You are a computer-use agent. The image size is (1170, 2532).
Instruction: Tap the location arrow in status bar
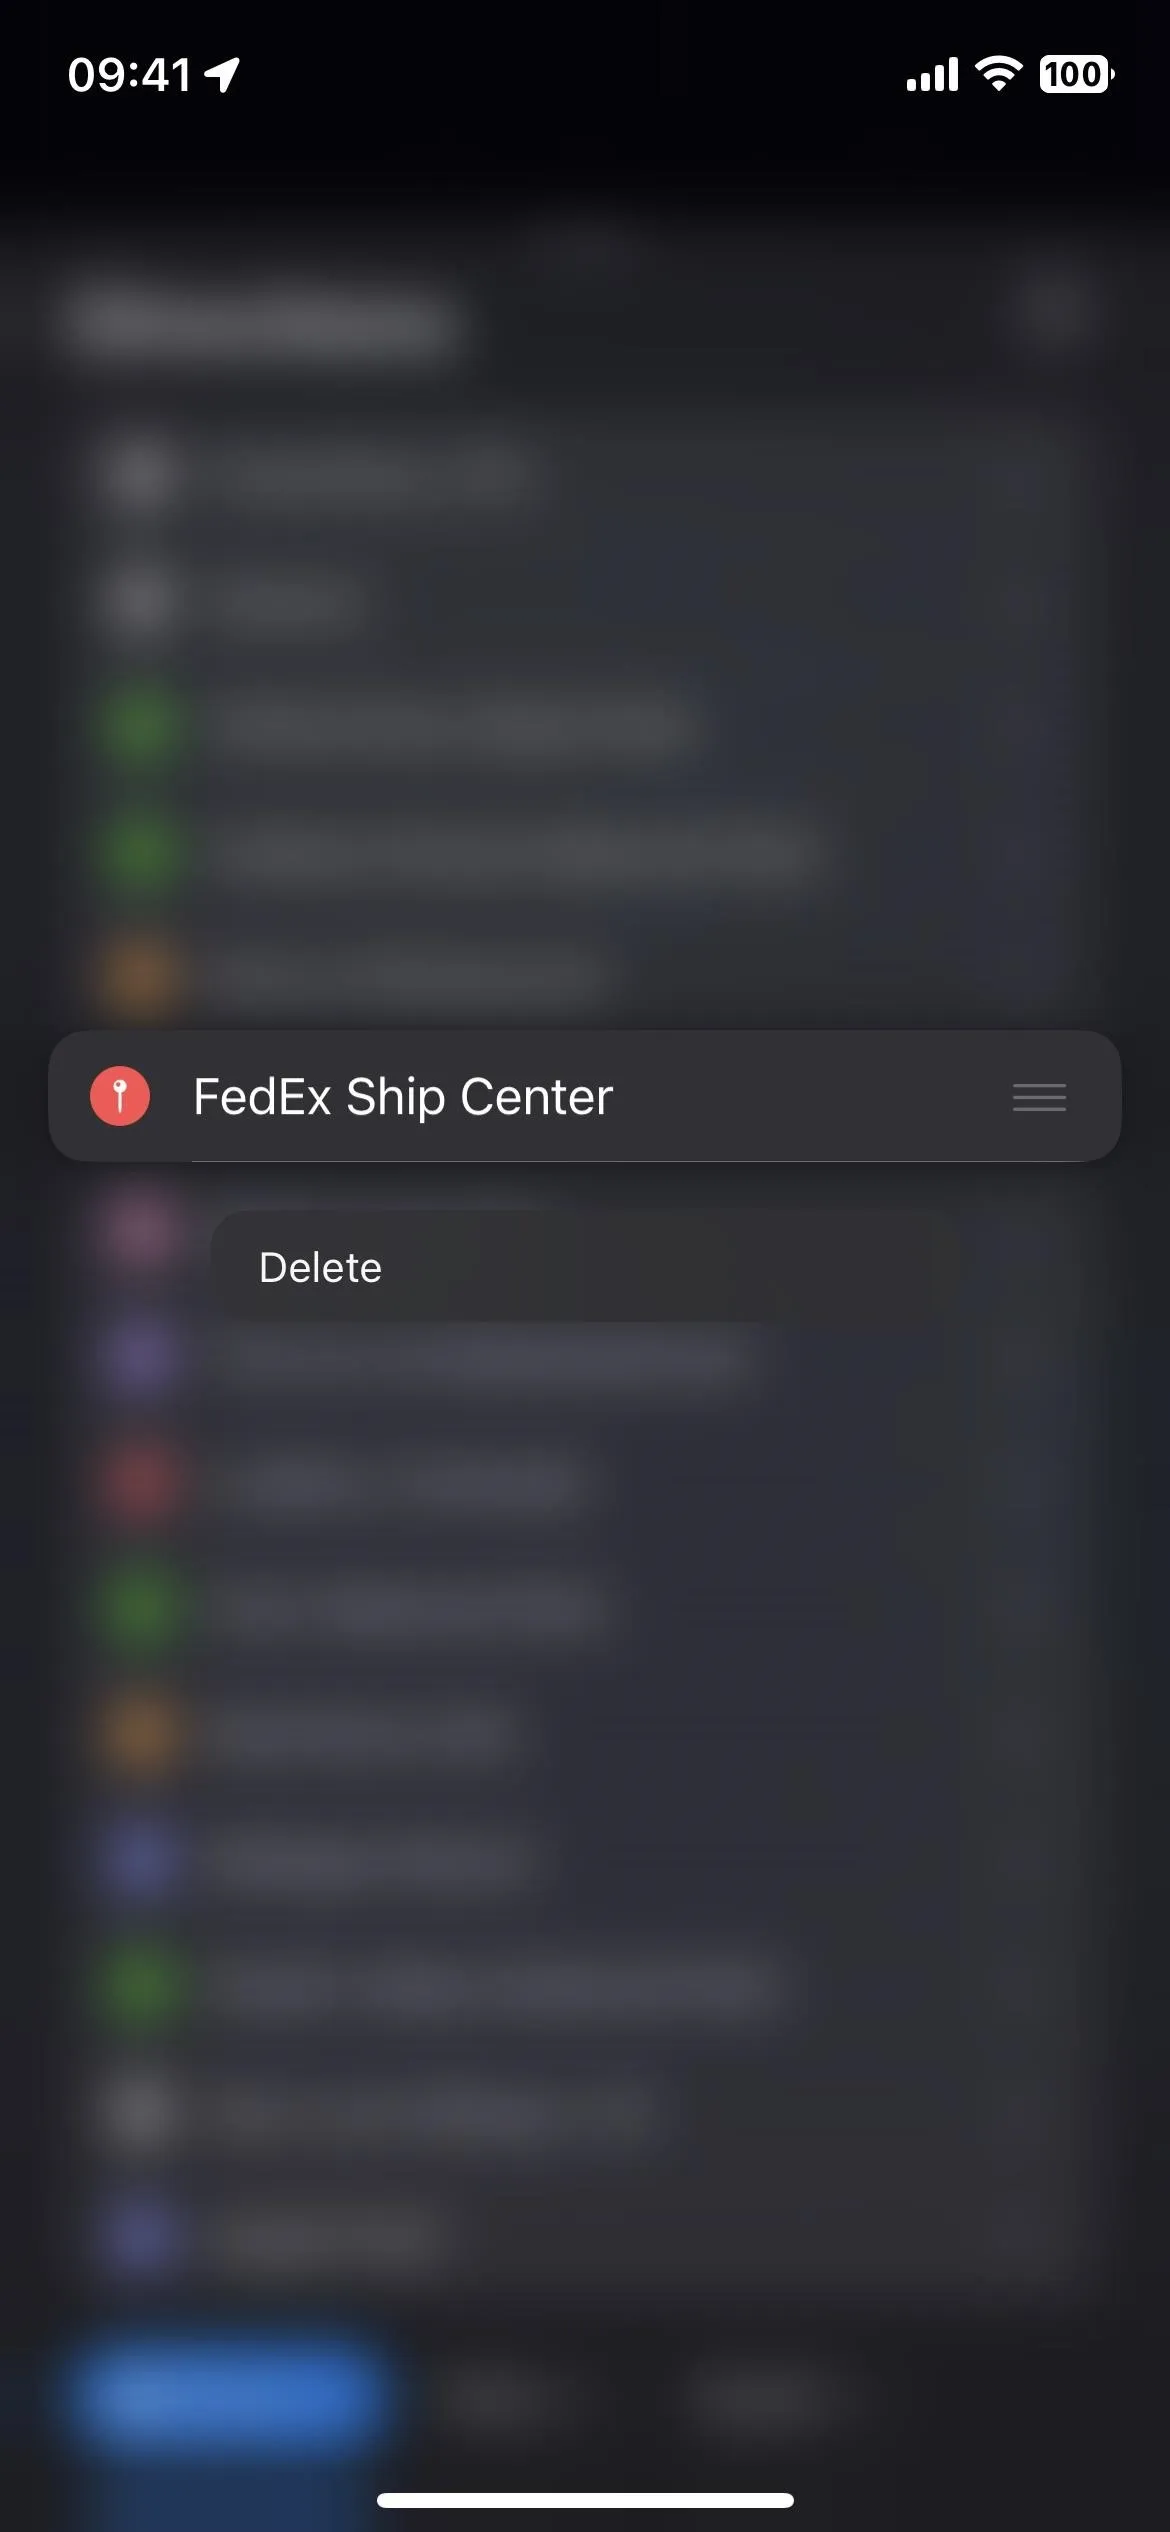pyautogui.click(x=222, y=74)
